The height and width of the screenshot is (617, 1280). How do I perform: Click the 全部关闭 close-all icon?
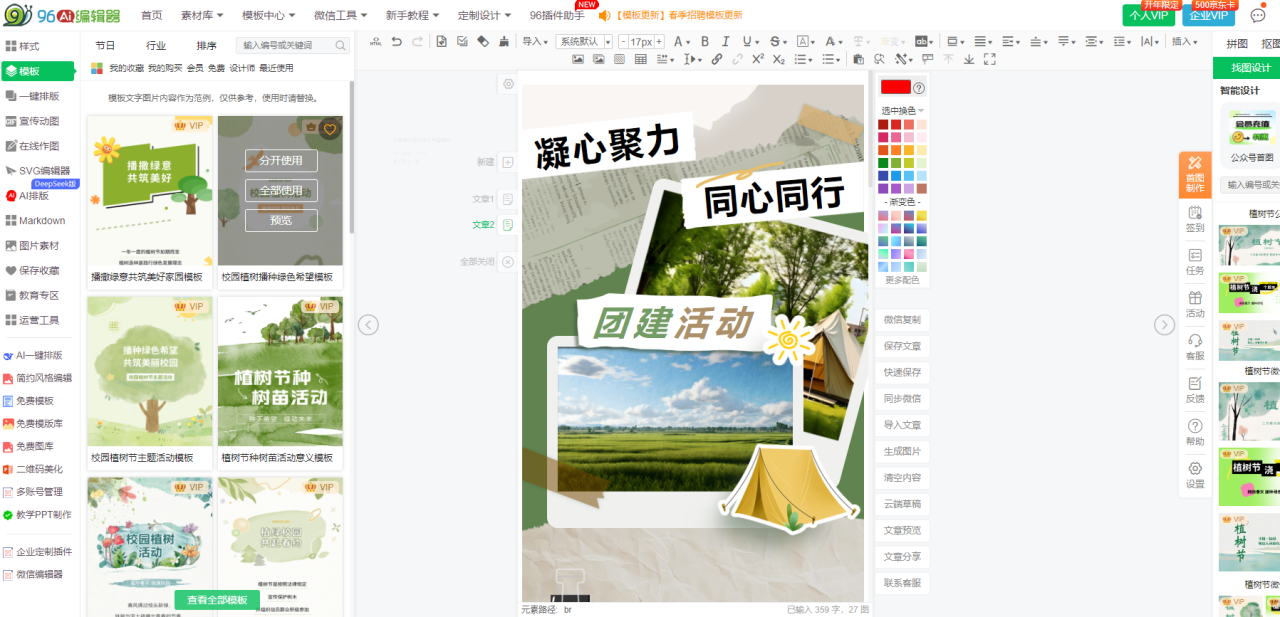point(508,262)
